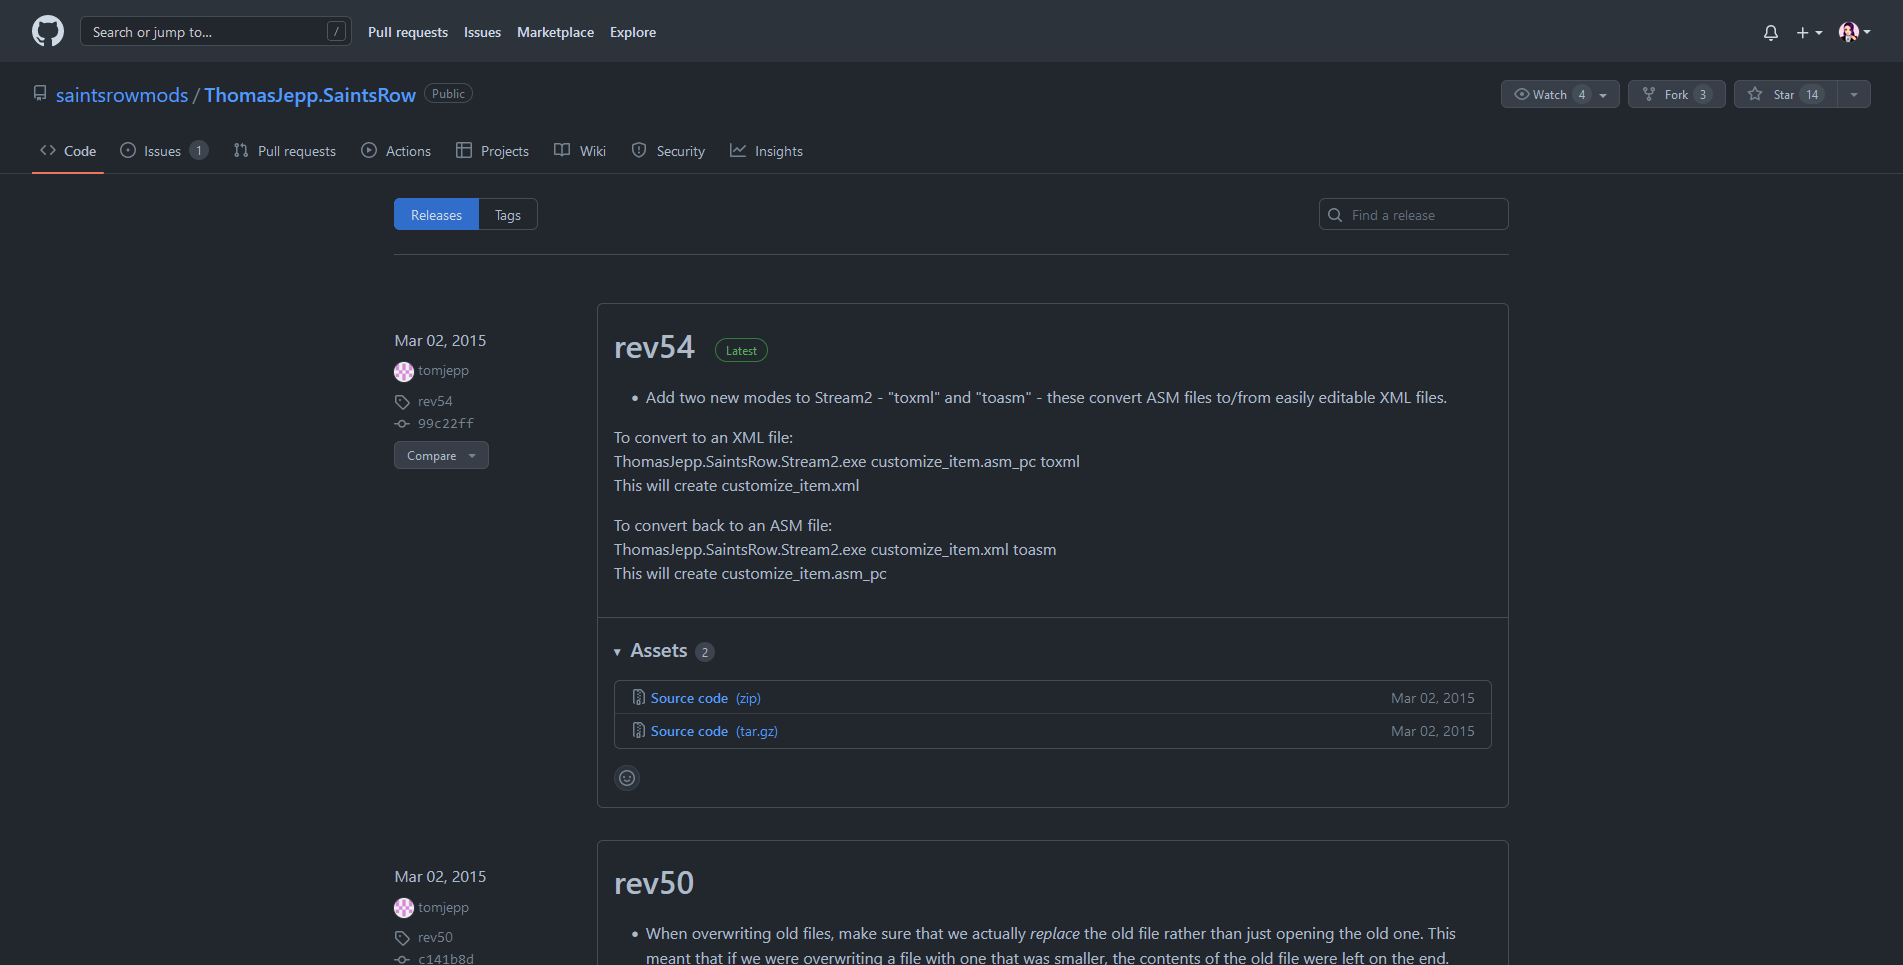Open Issues in top navigation
The image size is (1903, 965).
482,32
